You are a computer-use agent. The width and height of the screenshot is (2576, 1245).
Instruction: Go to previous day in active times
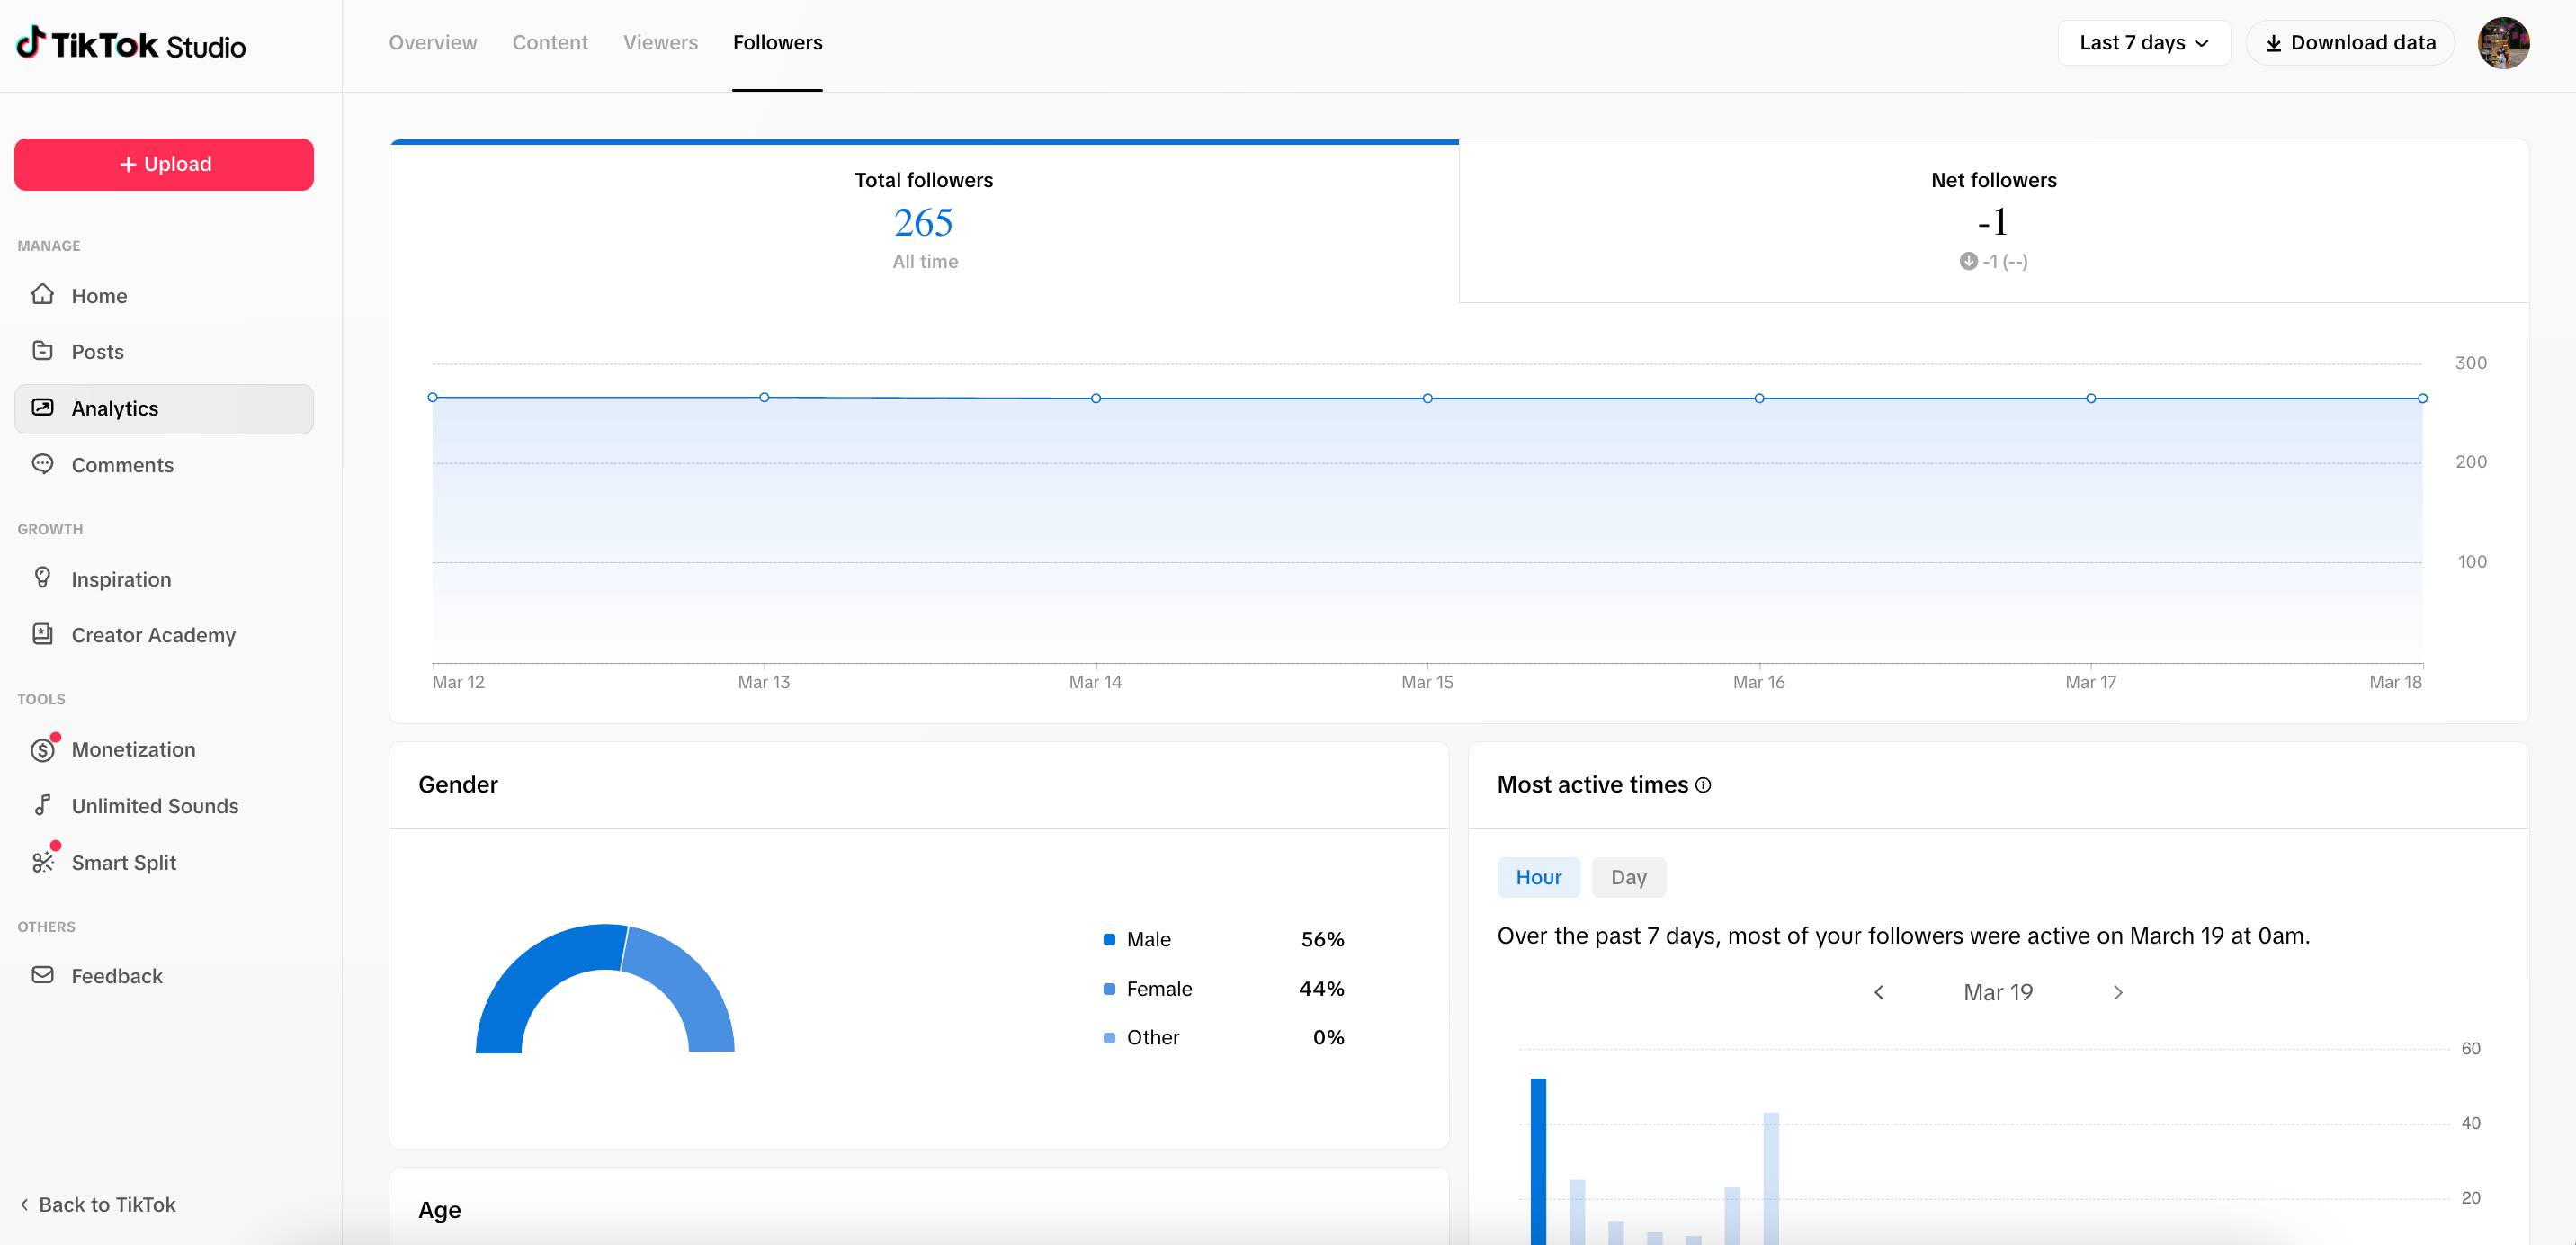1879,992
